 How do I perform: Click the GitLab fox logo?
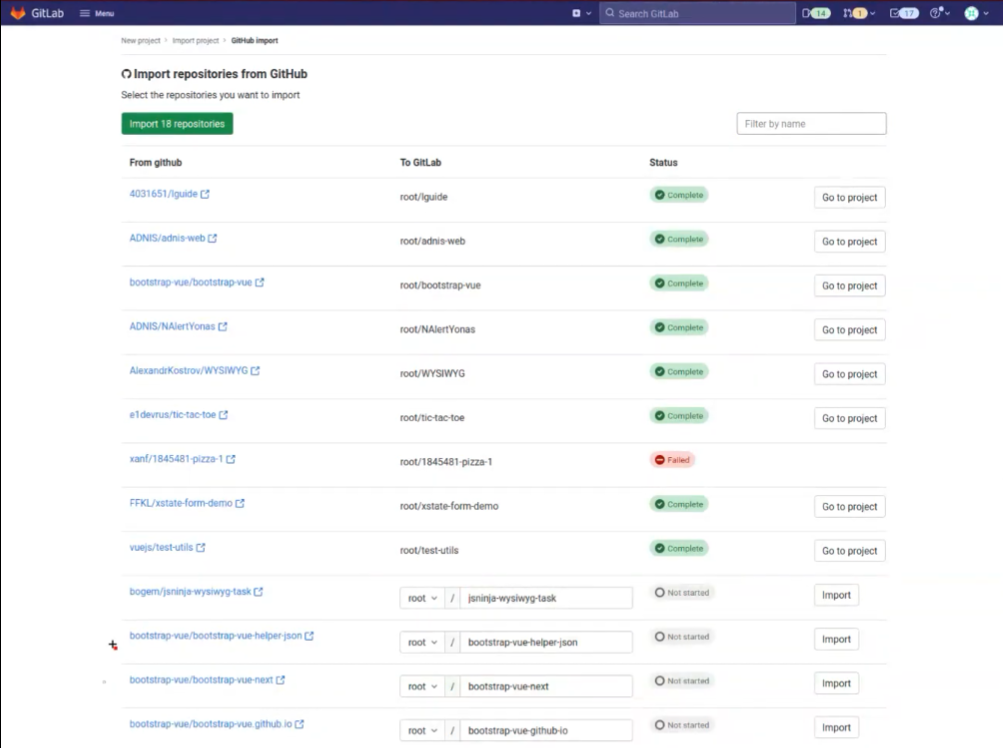18,13
